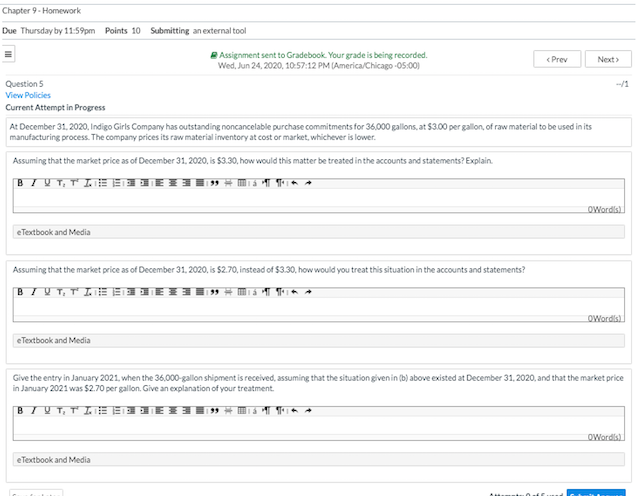Click the 'Due Thursday by 11:59pm' text
The width and height of the screenshot is (636, 496).
pyautogui.click(x=49, y=31)
